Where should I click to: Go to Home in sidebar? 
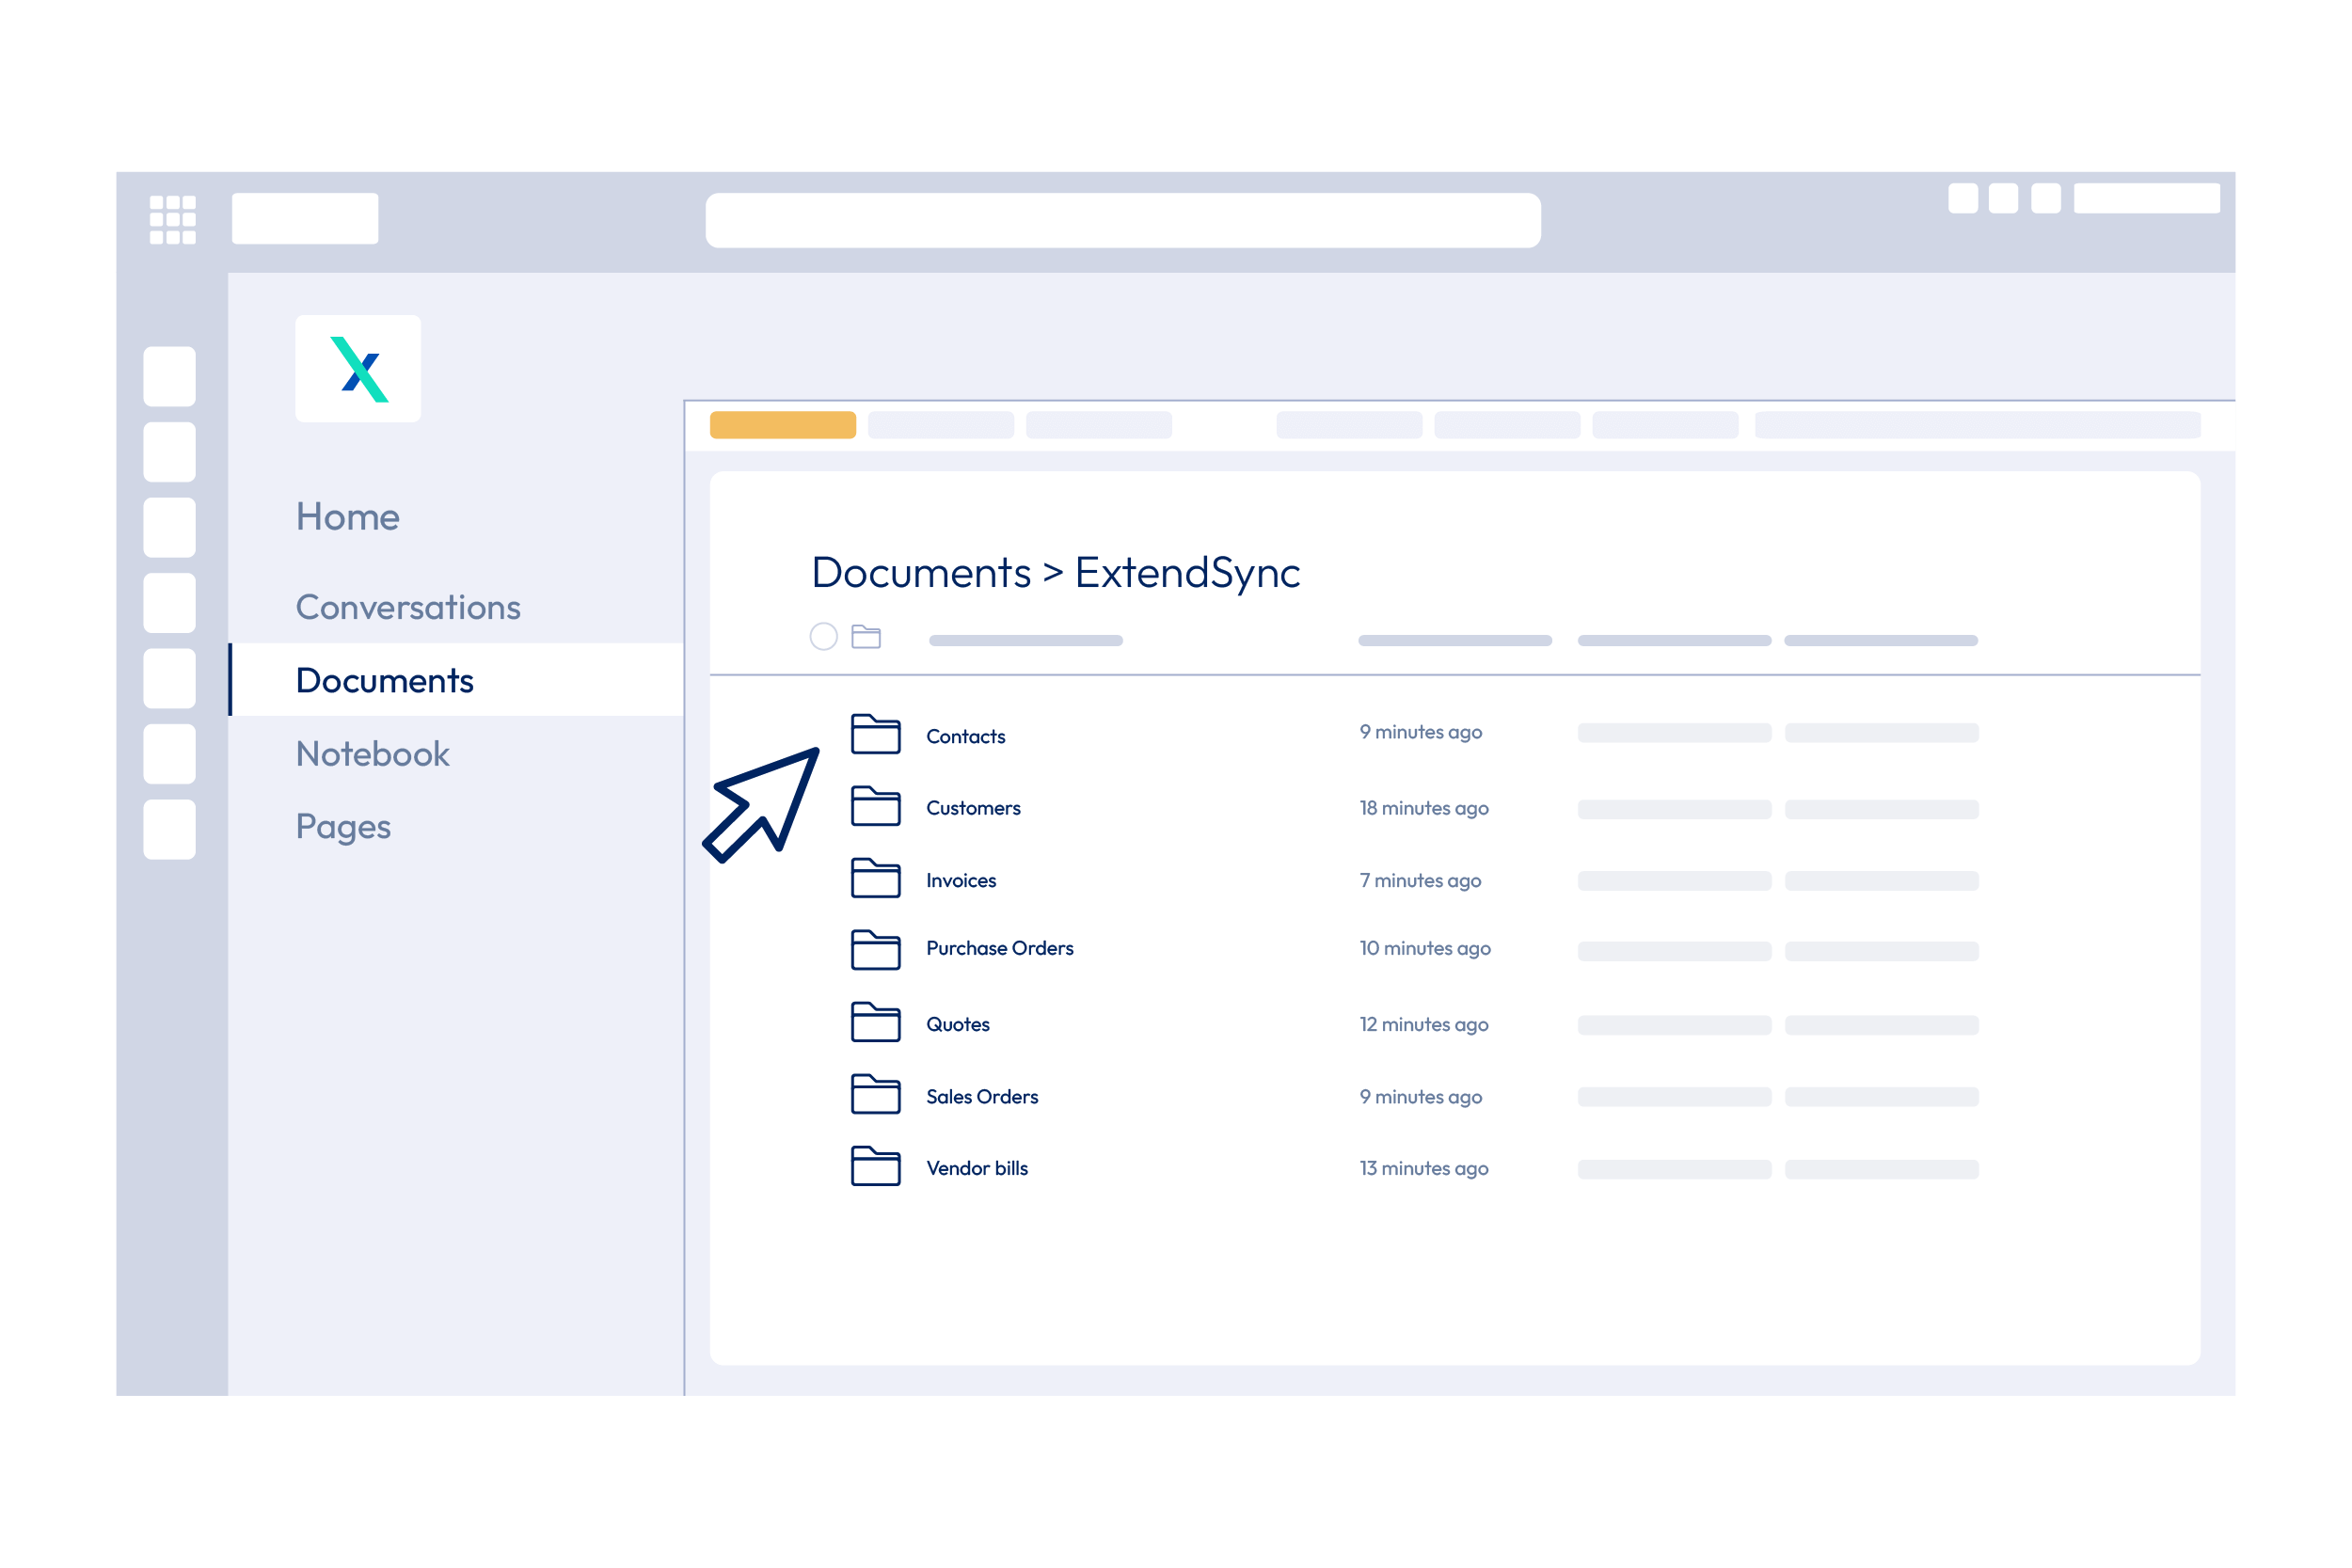[x=347, y=517]
